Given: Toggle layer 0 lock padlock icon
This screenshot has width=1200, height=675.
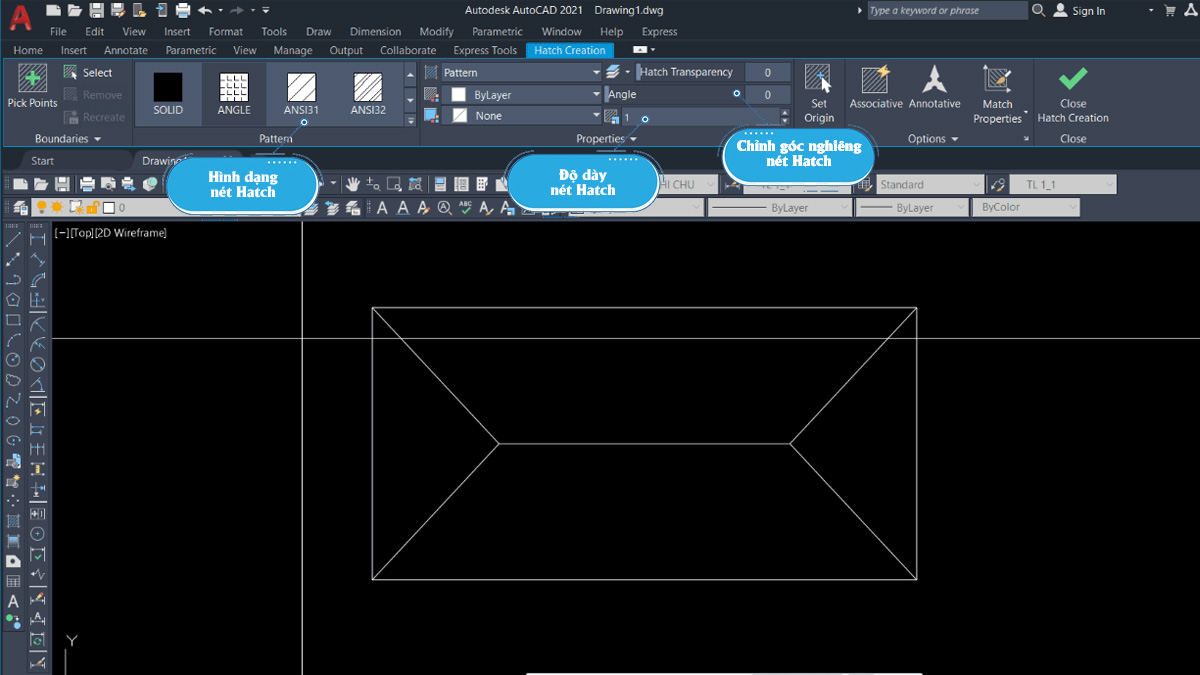Looking at the screenshot, I should click(x=91, y=207).
